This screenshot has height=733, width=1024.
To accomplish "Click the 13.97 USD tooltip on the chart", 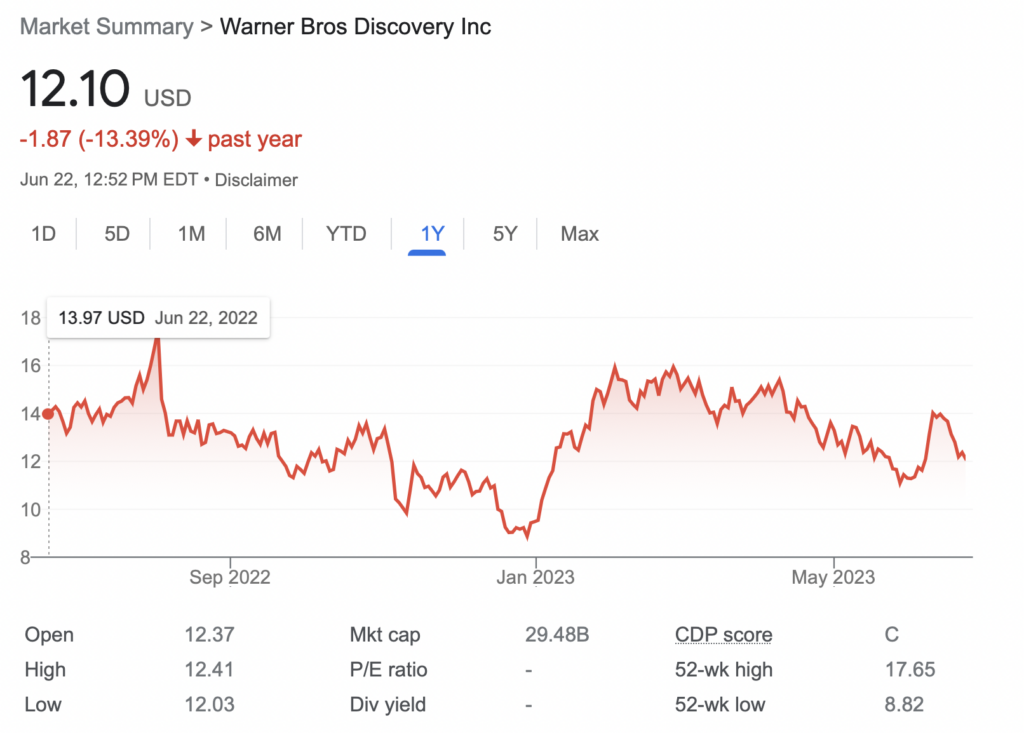I will pos(156,318).
